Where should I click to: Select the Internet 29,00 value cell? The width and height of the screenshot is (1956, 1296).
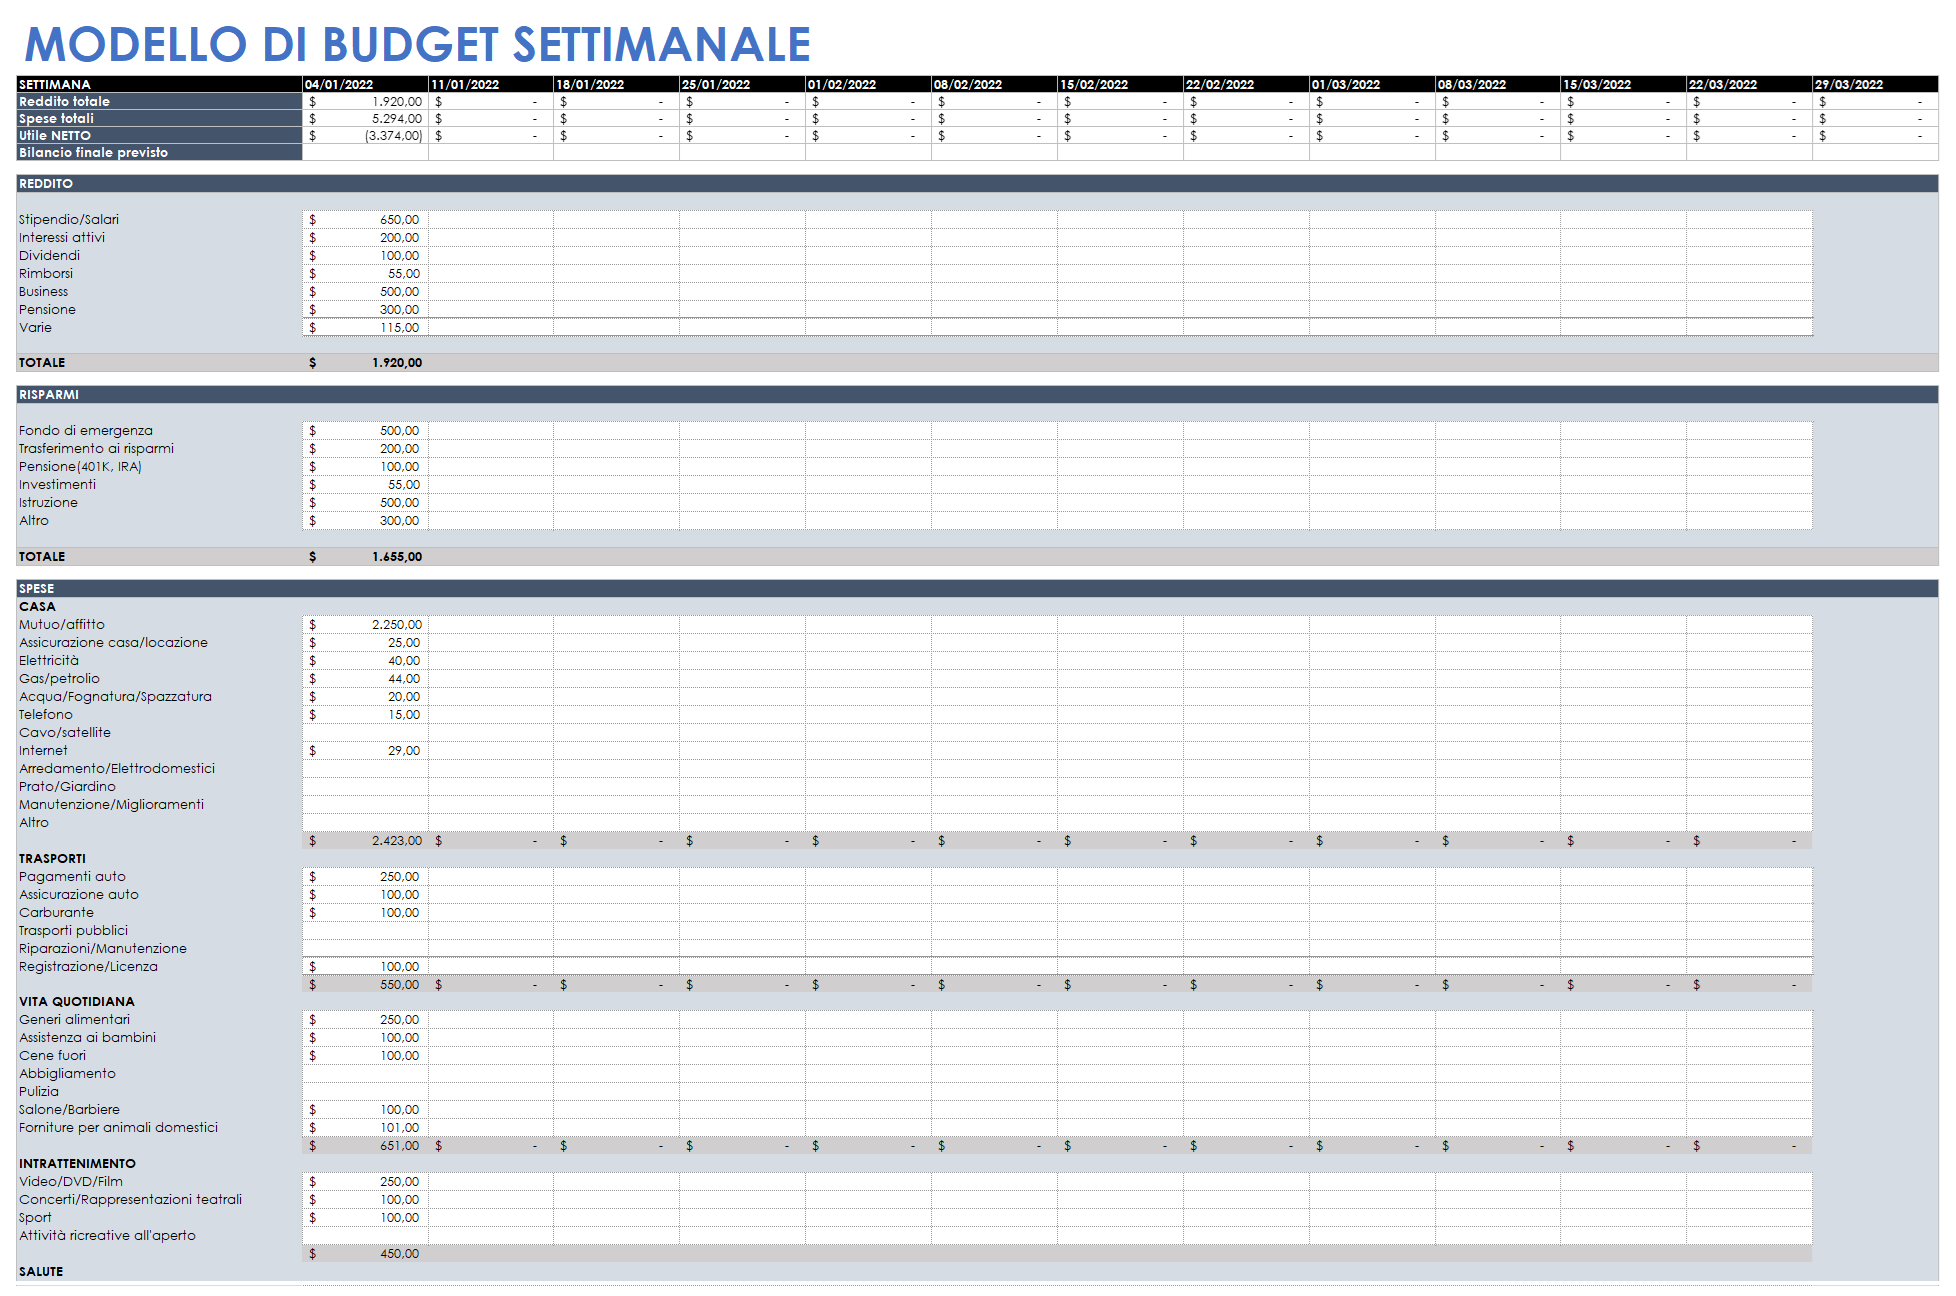365,751
